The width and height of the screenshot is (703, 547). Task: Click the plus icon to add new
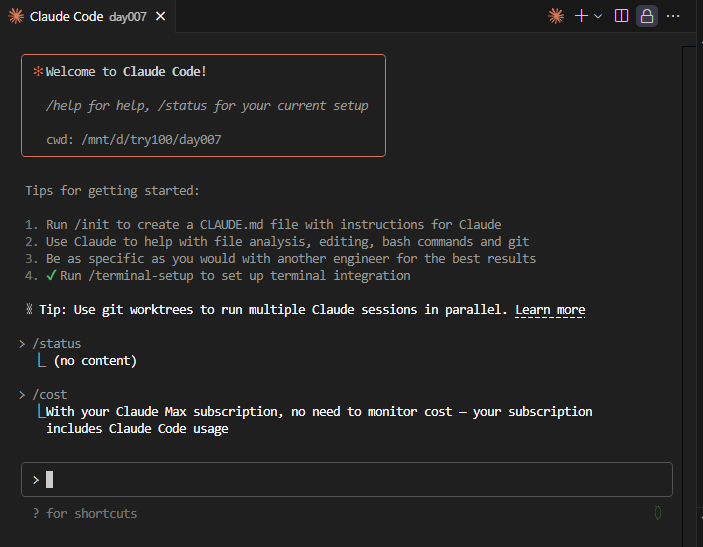tap(581, 16)
